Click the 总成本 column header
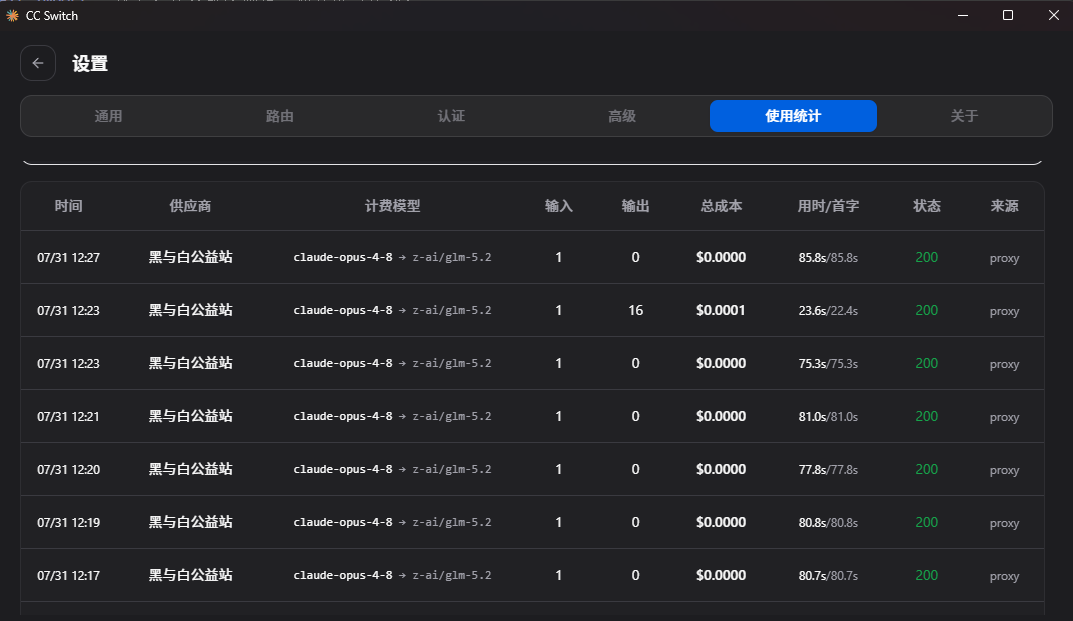1073x621 pixels. click(x=721, y=206)
